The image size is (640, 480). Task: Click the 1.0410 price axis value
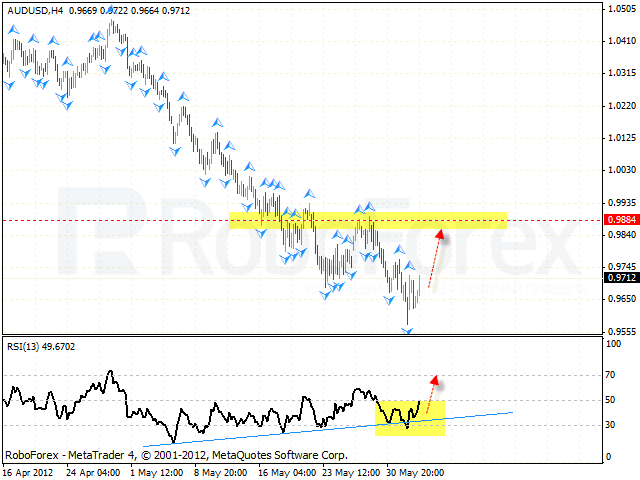[622, 41]
